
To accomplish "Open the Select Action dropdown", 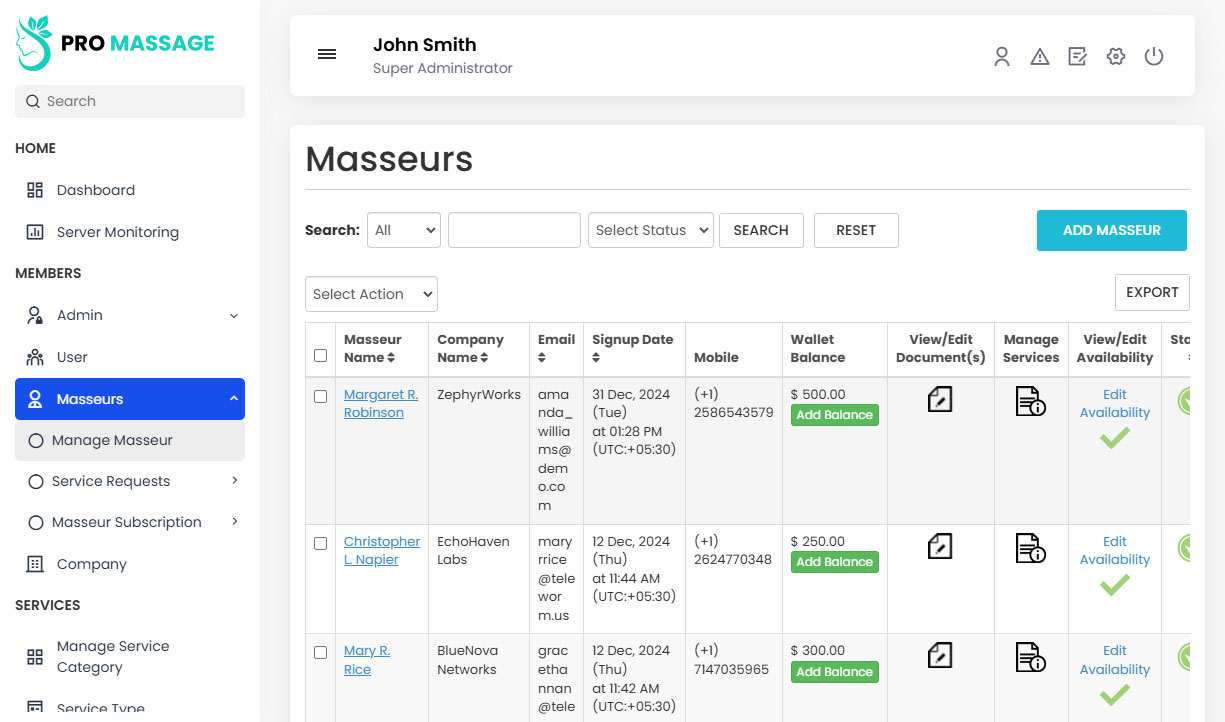I will click(x=371, y=294).
